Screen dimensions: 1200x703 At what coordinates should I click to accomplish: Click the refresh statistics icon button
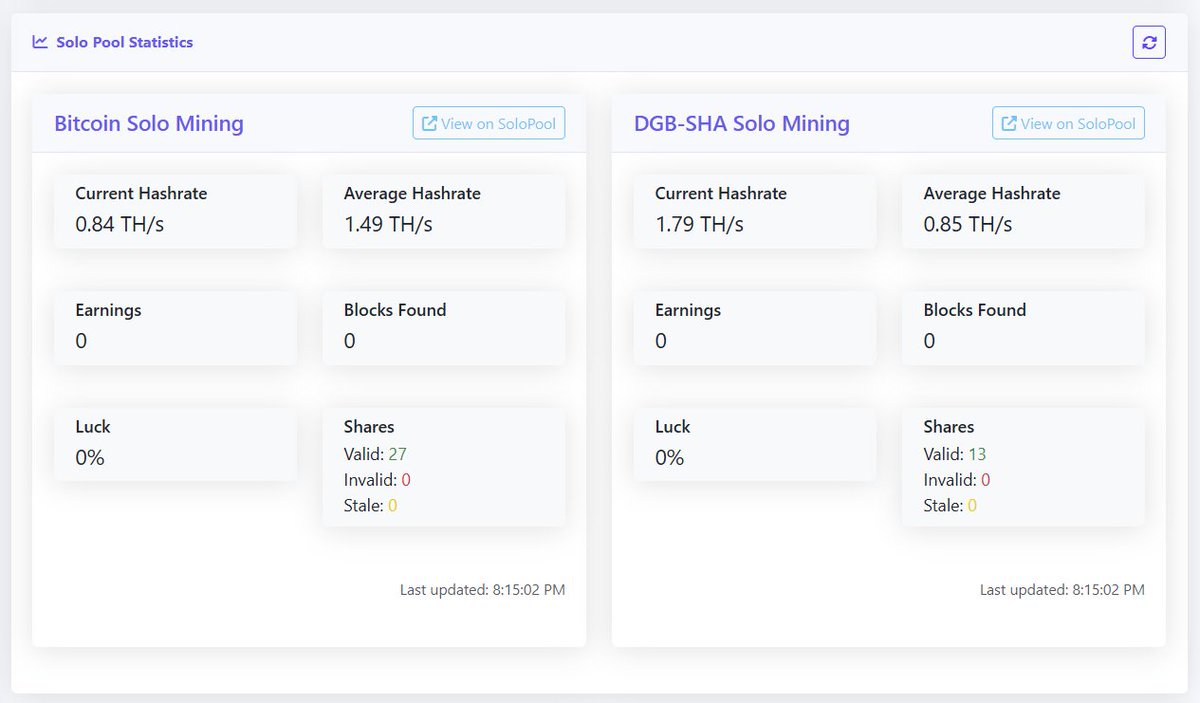1149,42
